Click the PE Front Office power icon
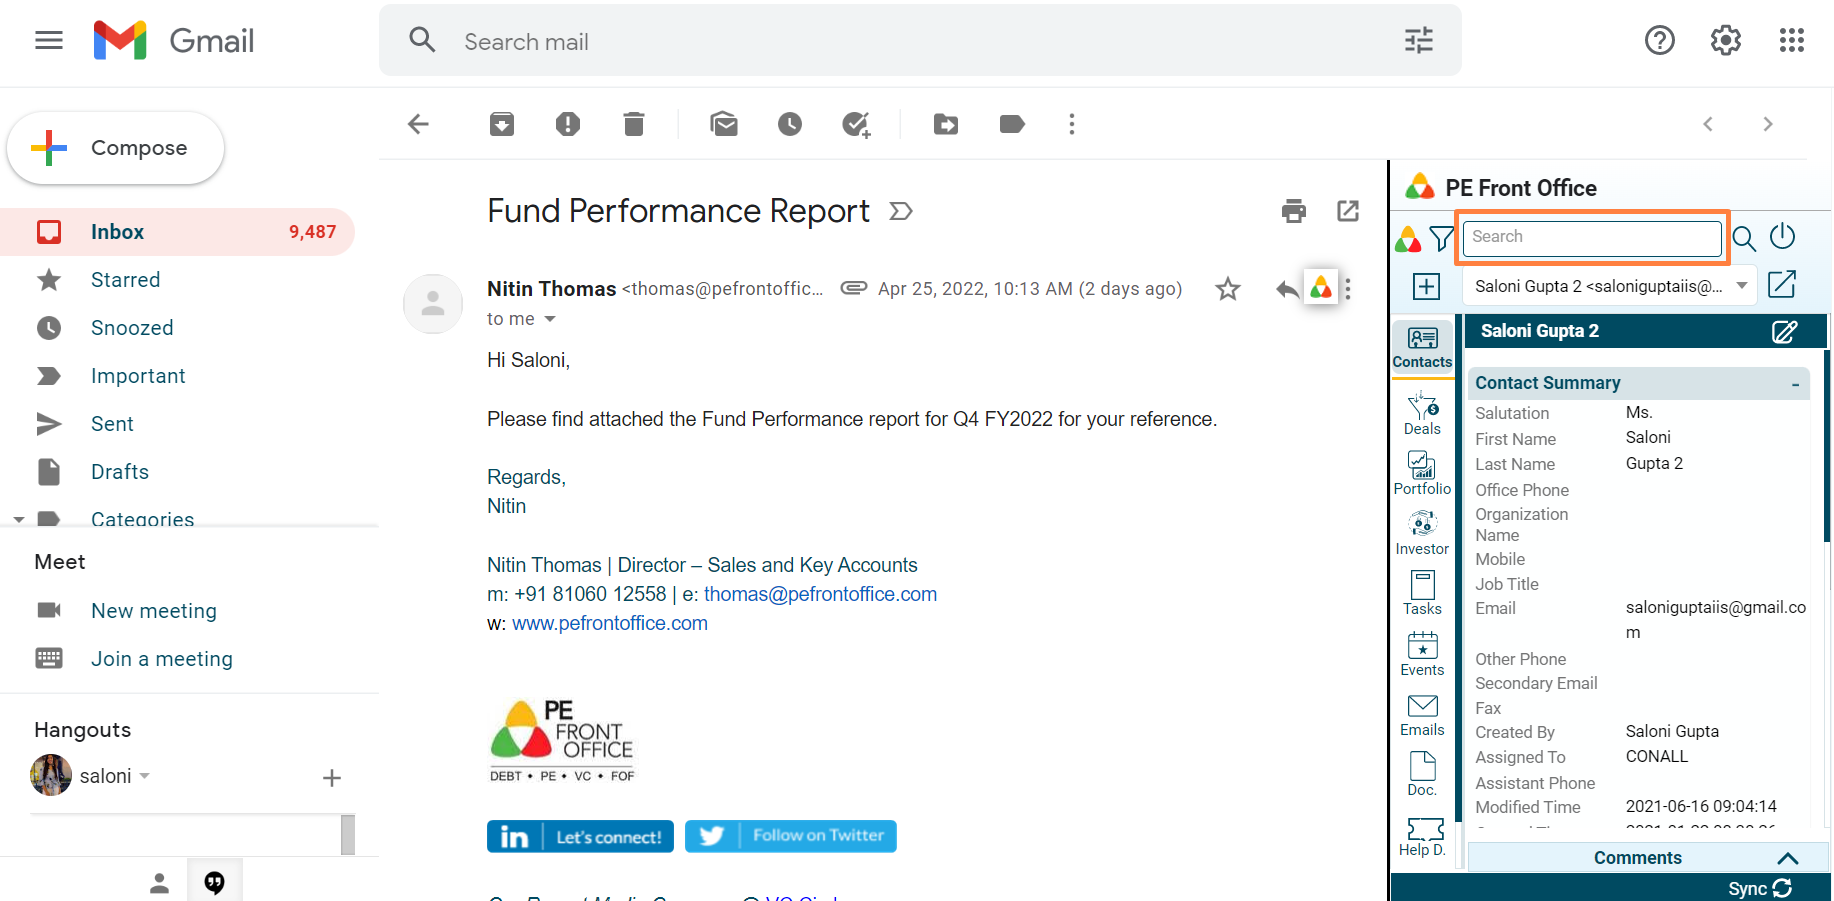1834x901 pixels. (1782, 237)
